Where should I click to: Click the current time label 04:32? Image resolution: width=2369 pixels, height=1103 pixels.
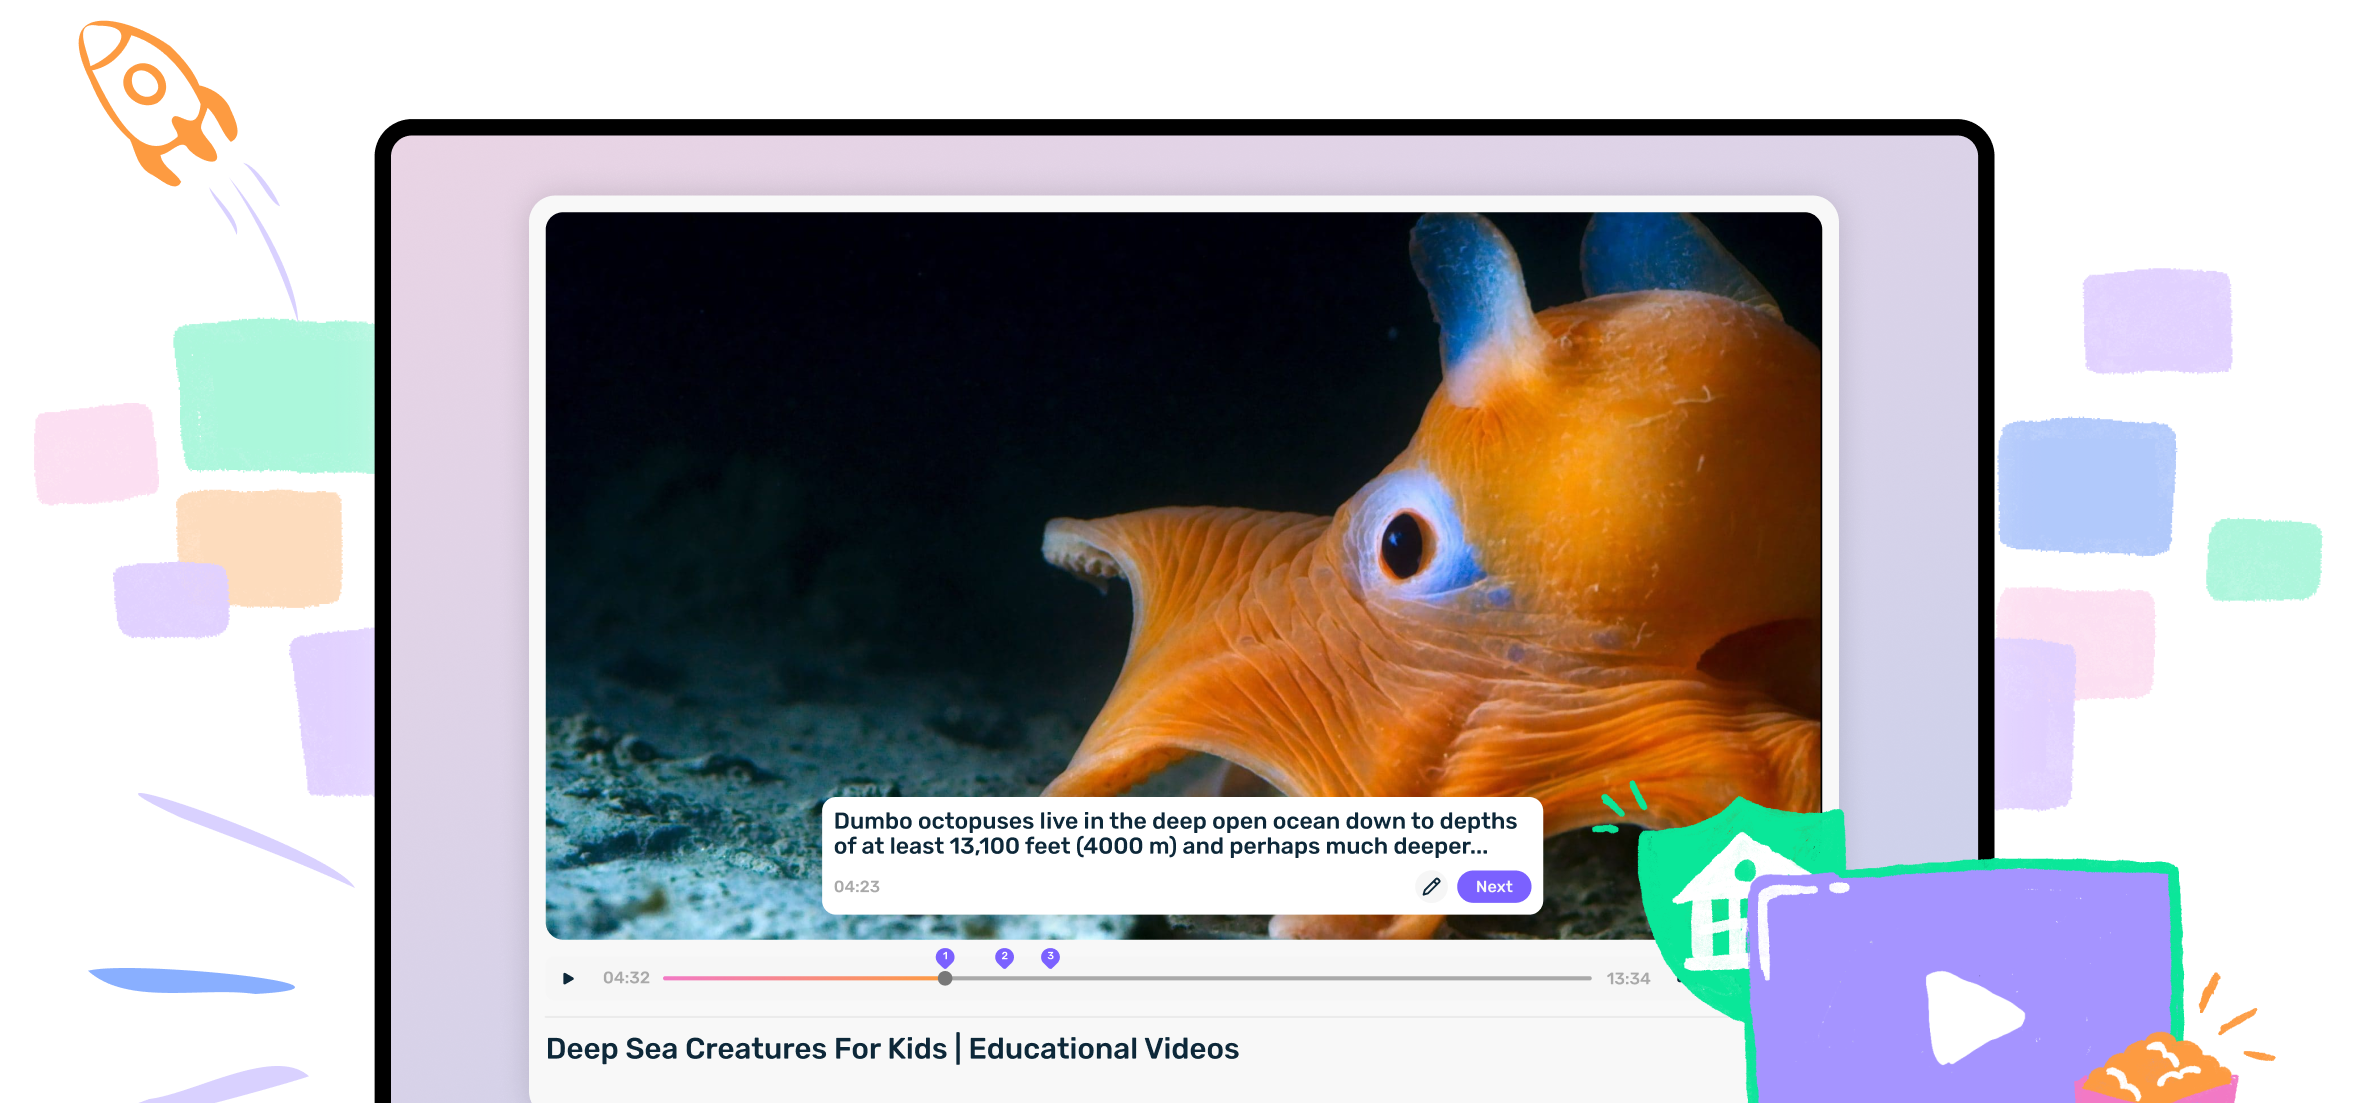(625, 978)
